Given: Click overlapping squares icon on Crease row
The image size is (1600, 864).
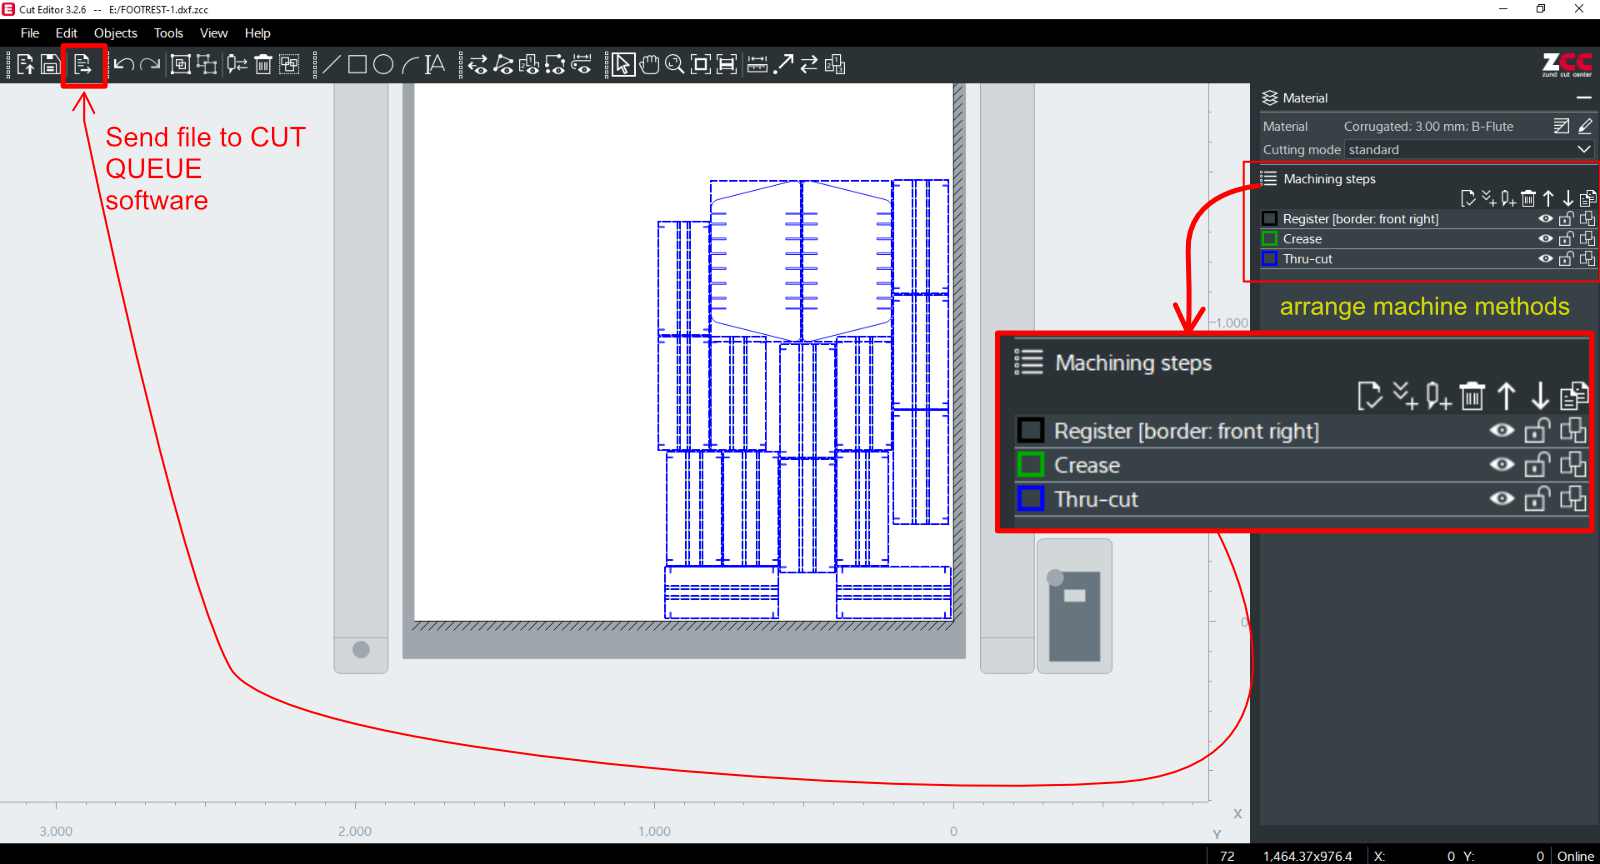Looking at the screenshot, I should 1587,239.
